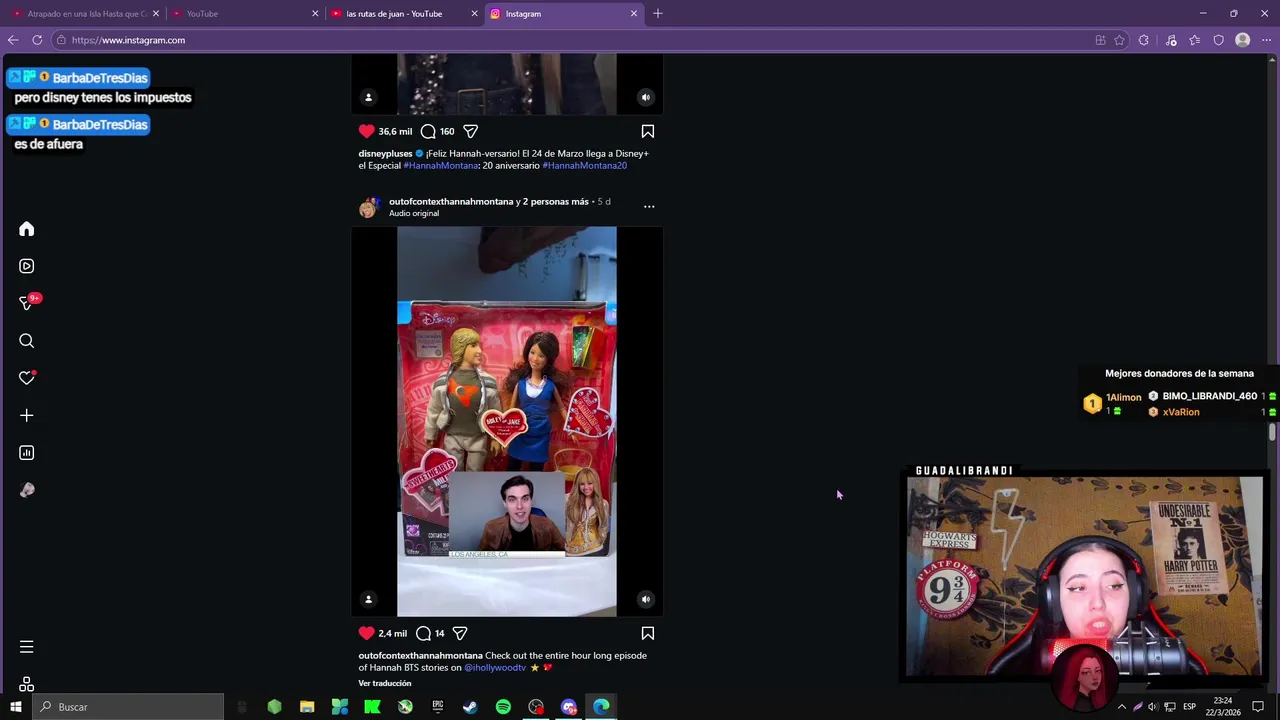Image resolution: width=1280 pixels, height=720 pixels.
Task: Open comments on post with 14 comments
Action: pos(423,633)
